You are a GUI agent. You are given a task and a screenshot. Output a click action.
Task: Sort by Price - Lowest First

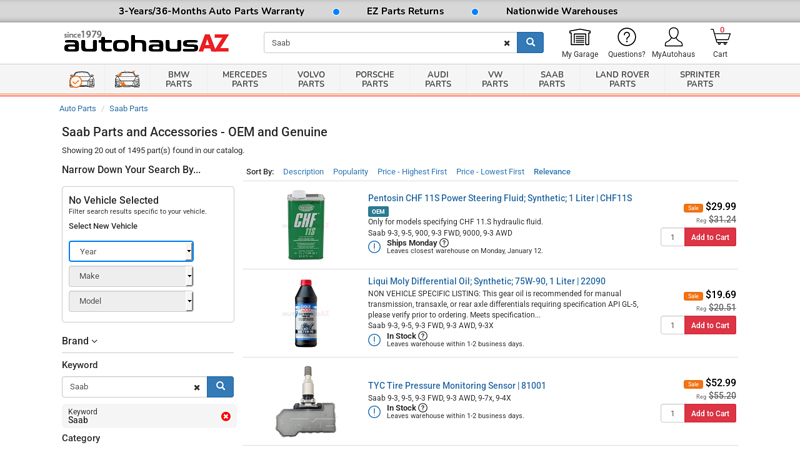click(x=490, y=172)
